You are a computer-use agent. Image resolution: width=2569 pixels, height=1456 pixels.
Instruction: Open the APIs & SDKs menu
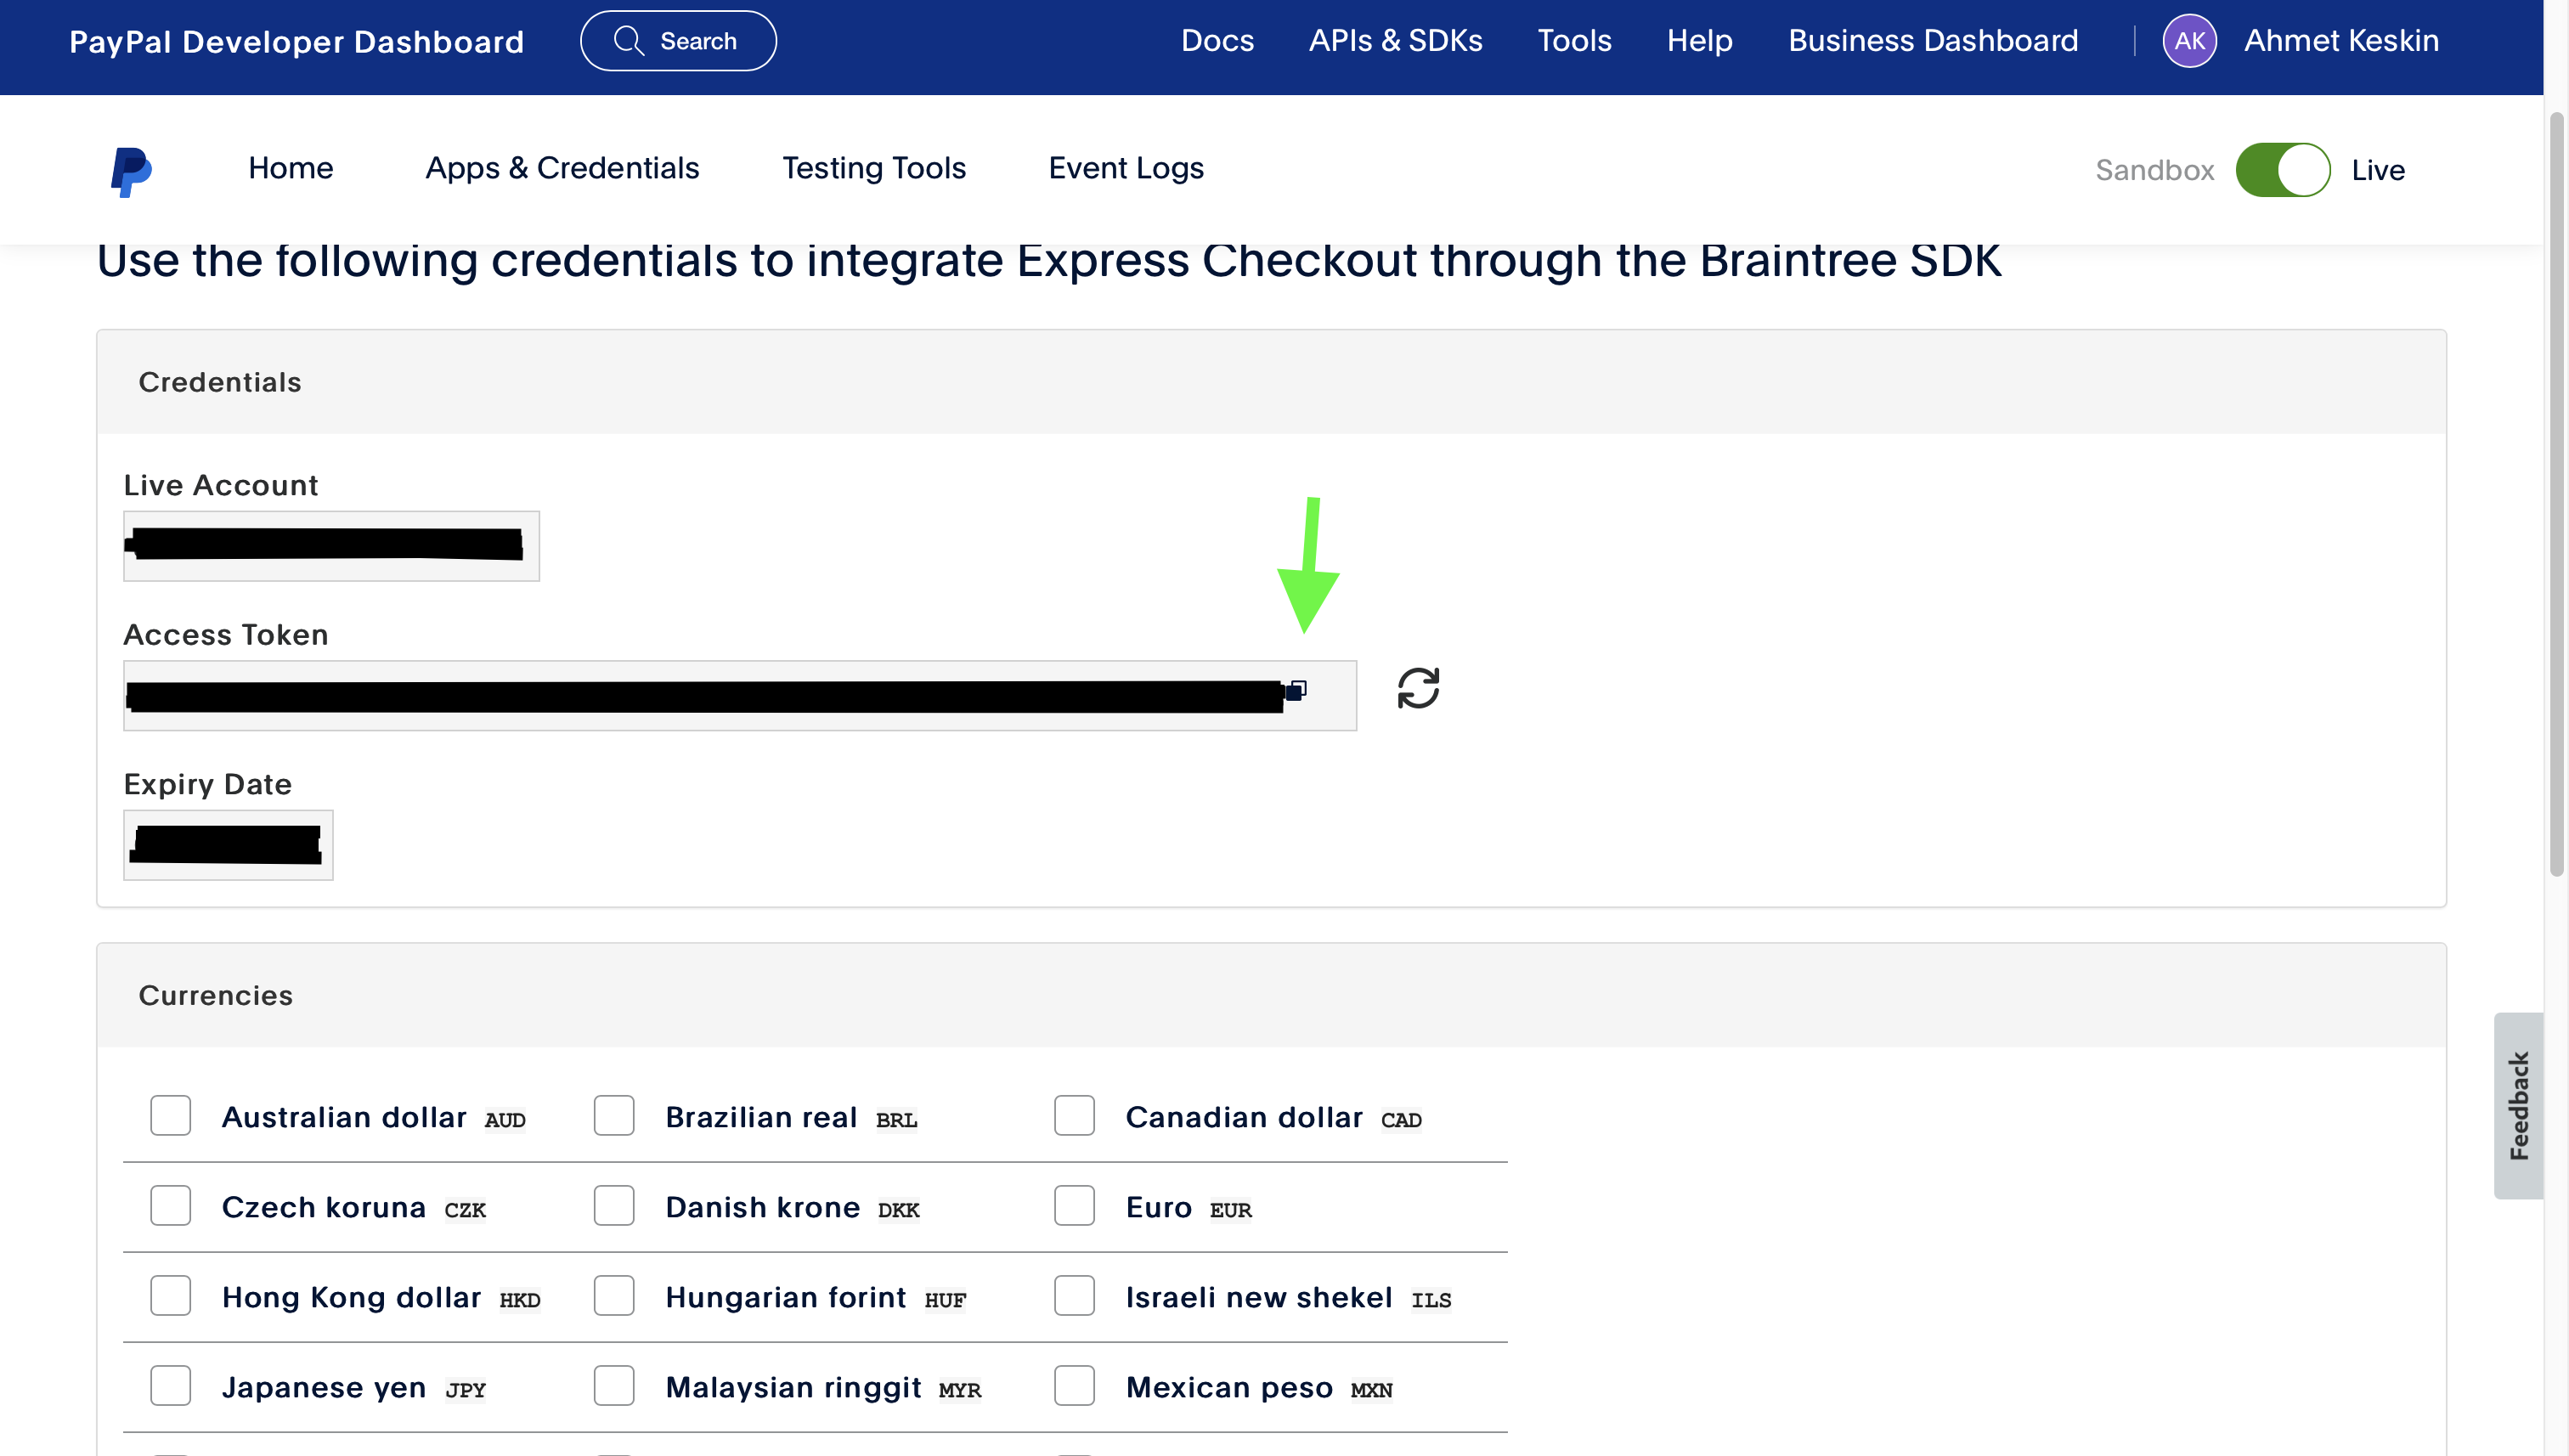tap(1395, 41)
